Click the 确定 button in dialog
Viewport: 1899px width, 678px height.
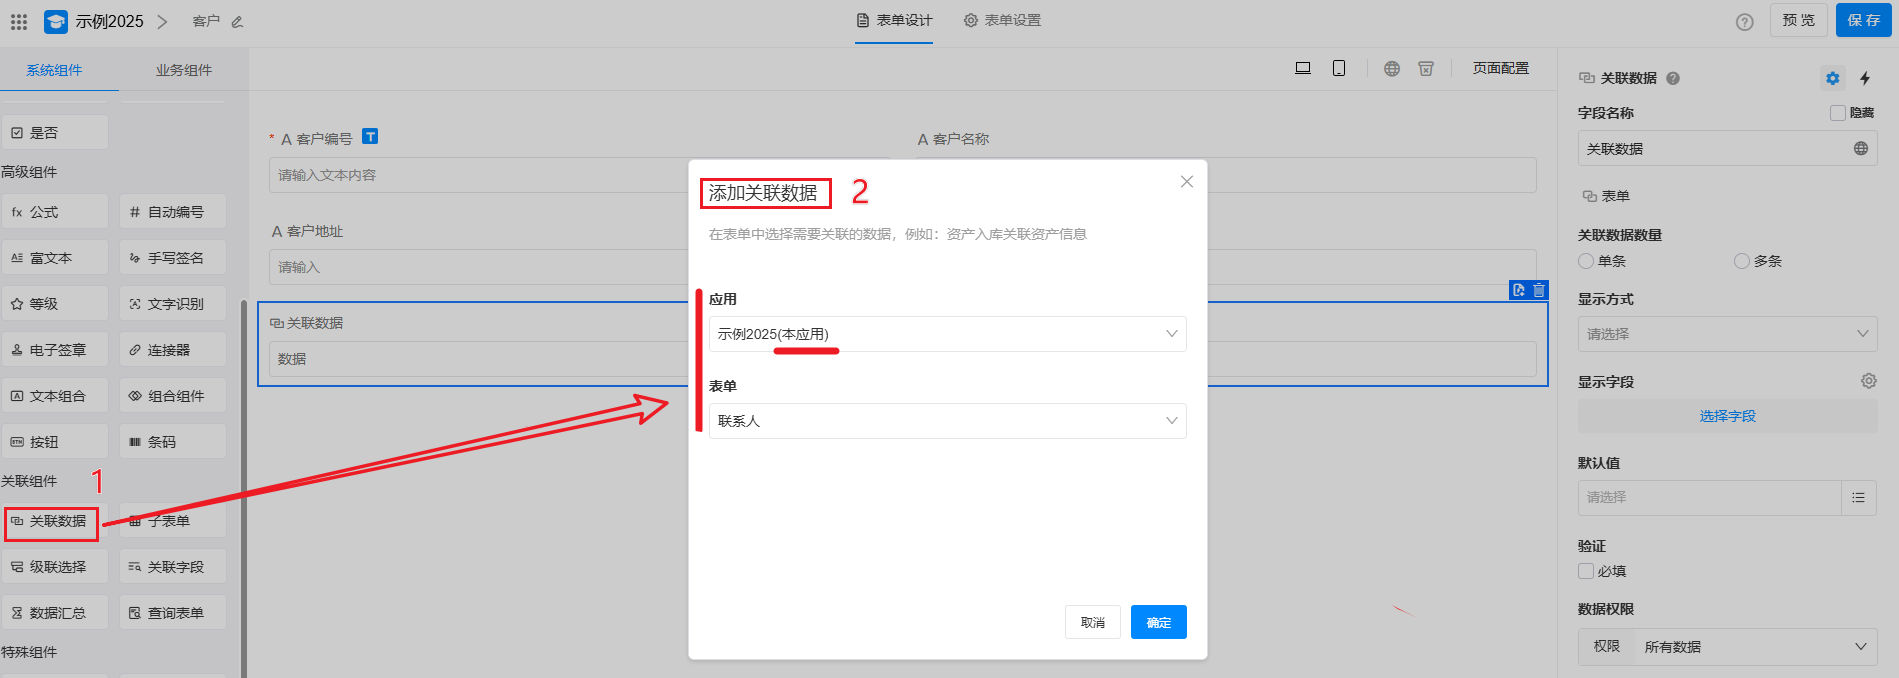coord(1158,622)
